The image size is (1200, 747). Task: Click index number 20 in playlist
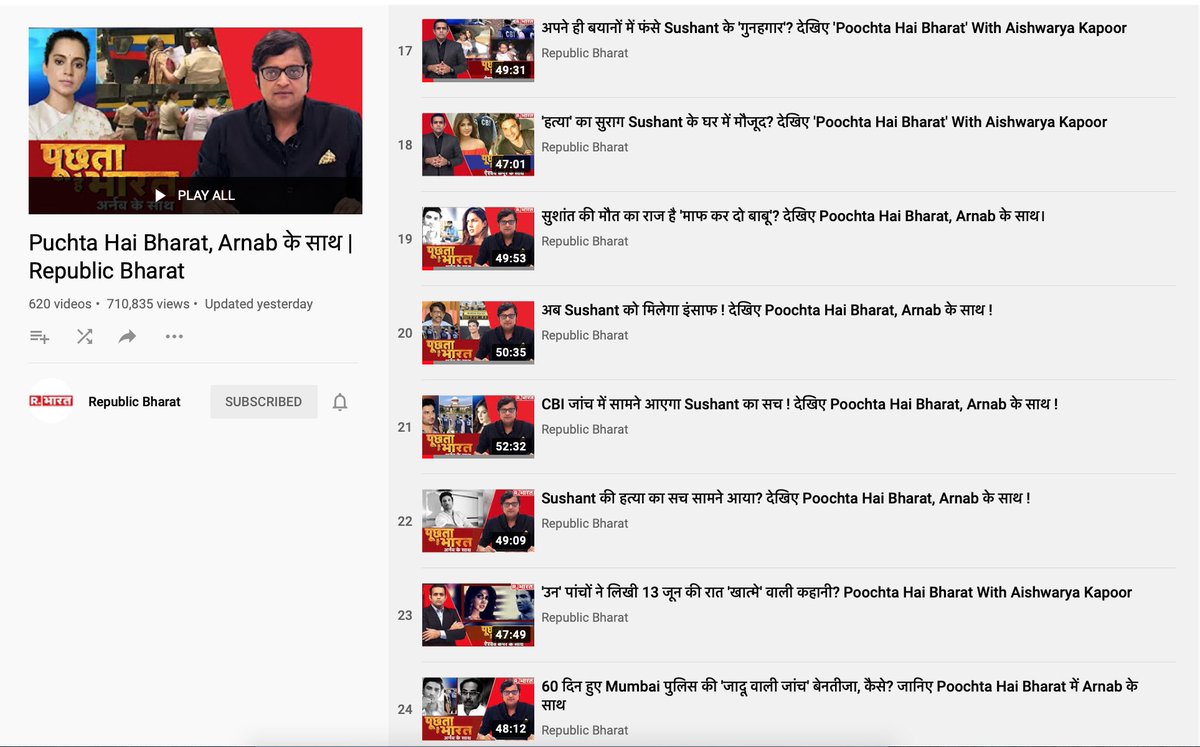405,333
